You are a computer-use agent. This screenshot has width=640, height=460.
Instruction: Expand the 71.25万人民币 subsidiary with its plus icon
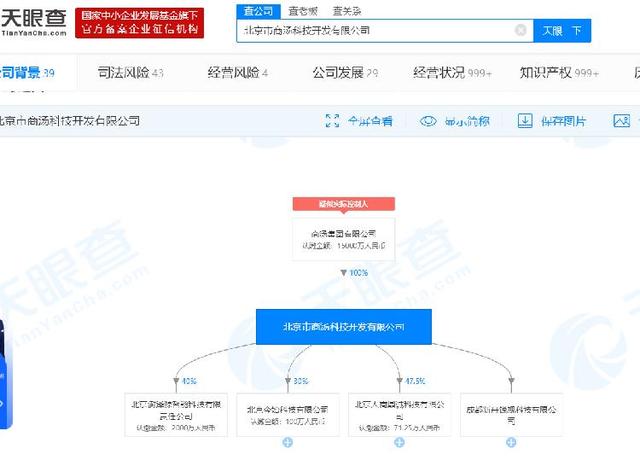pos(400,442)
